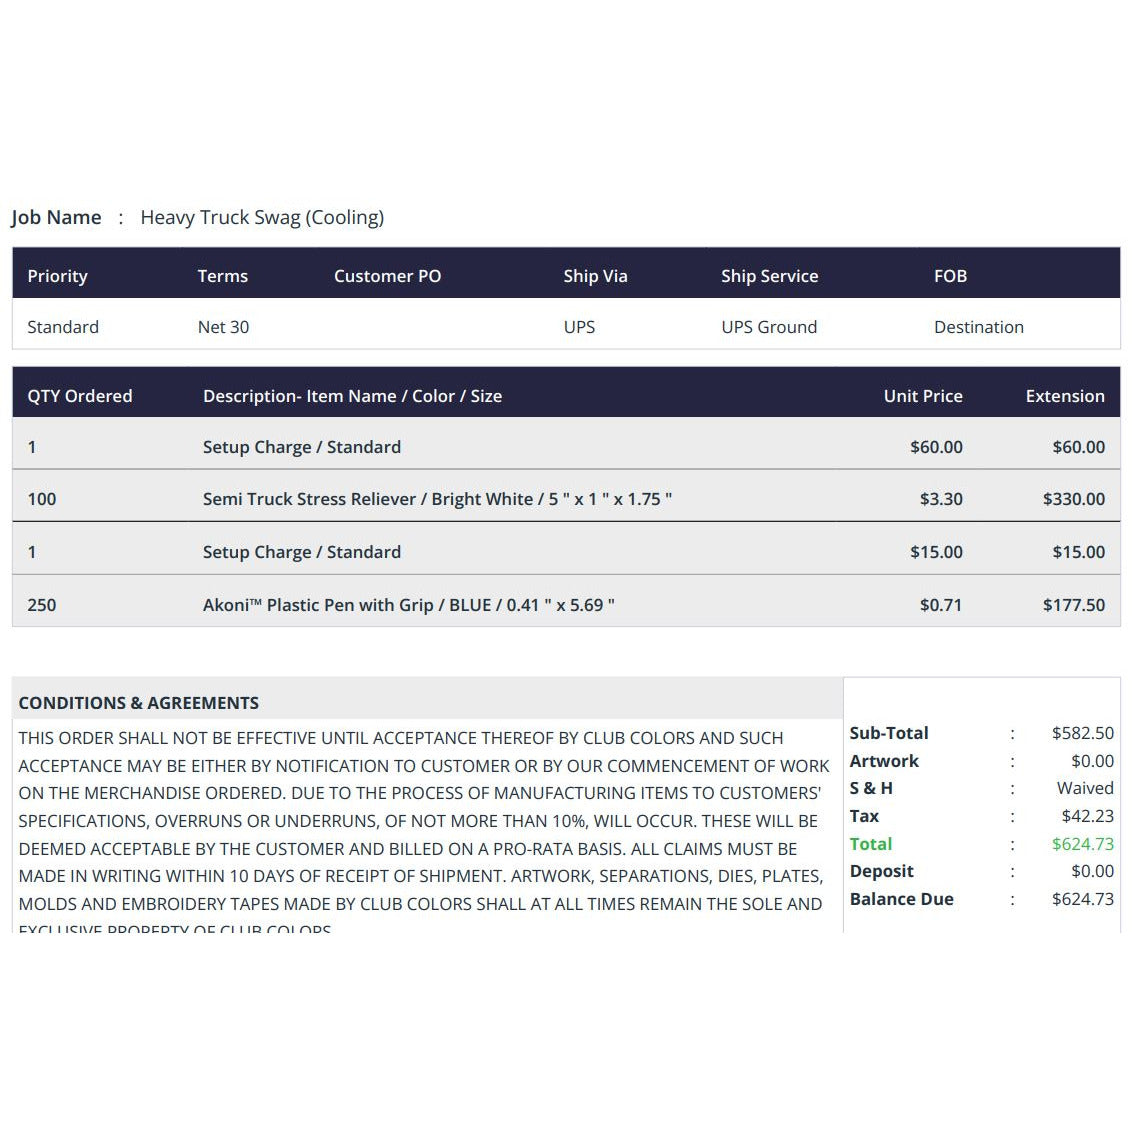Select the $177.50 extension amount
Image resolution: width=1132 pixels, height=1132 pixels.
pos(1073,605)
